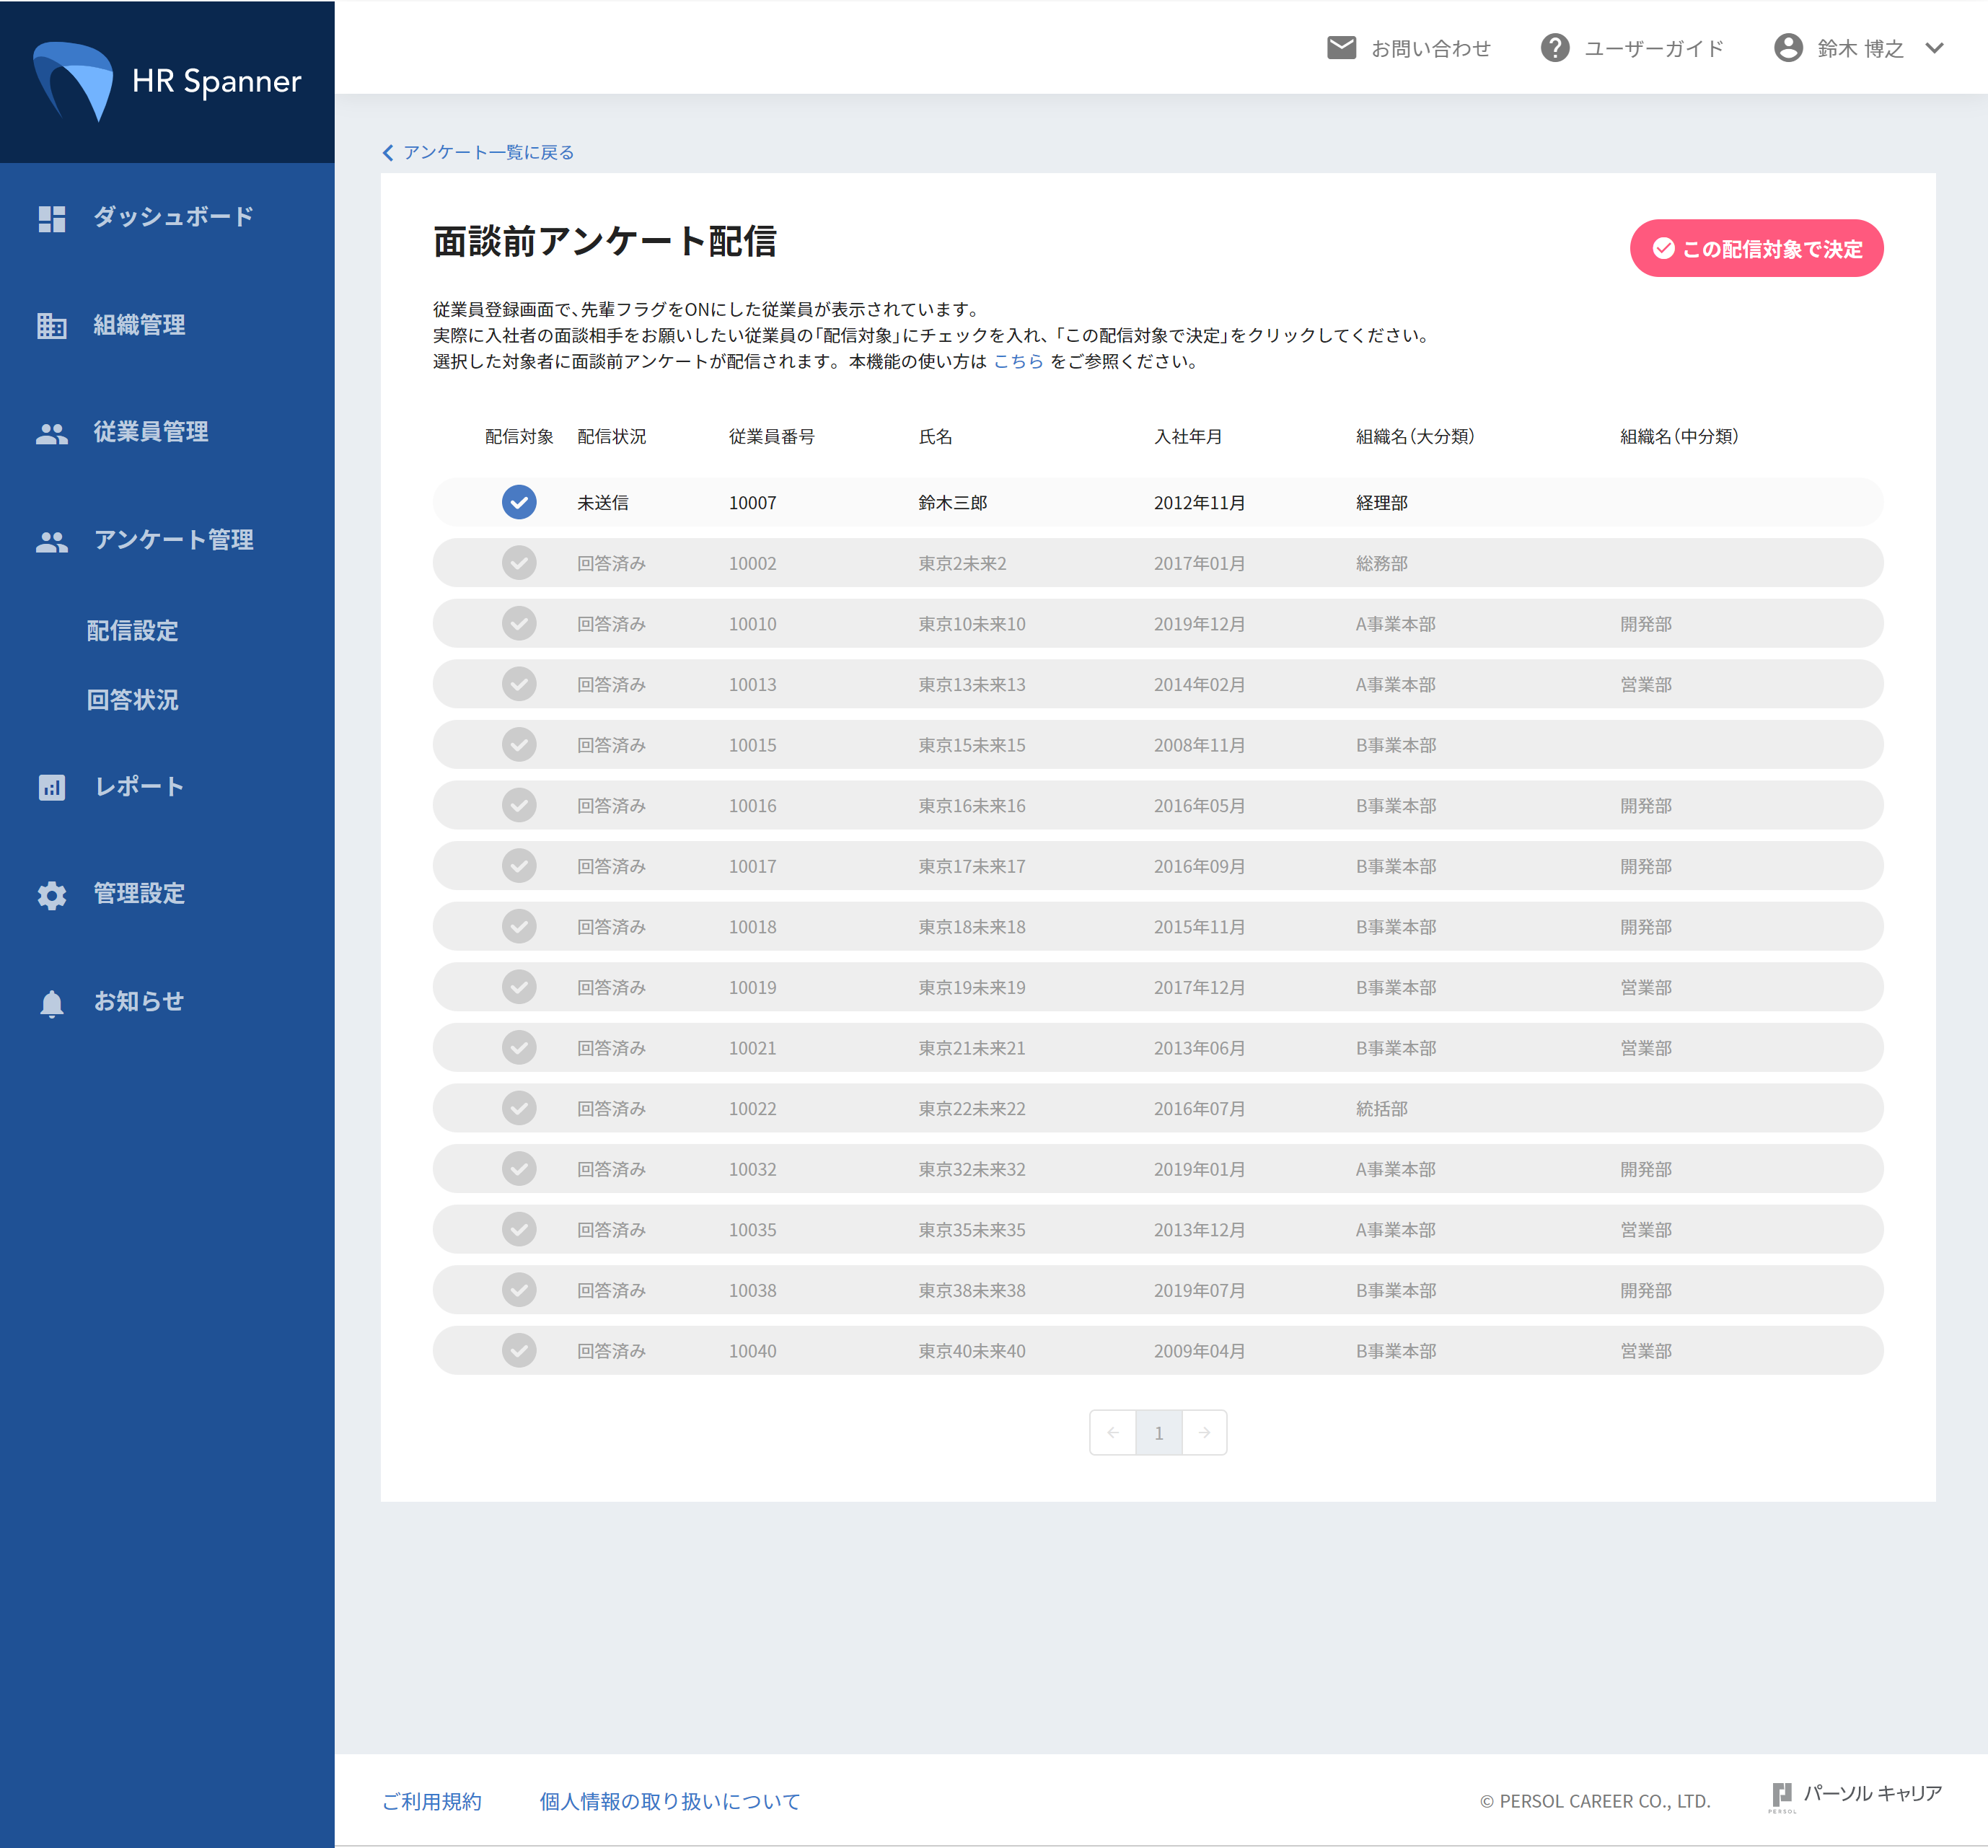The height and width of the screenshot is (1848, 1988).
Task: Select page number 1
Action: (1158, 1432)
